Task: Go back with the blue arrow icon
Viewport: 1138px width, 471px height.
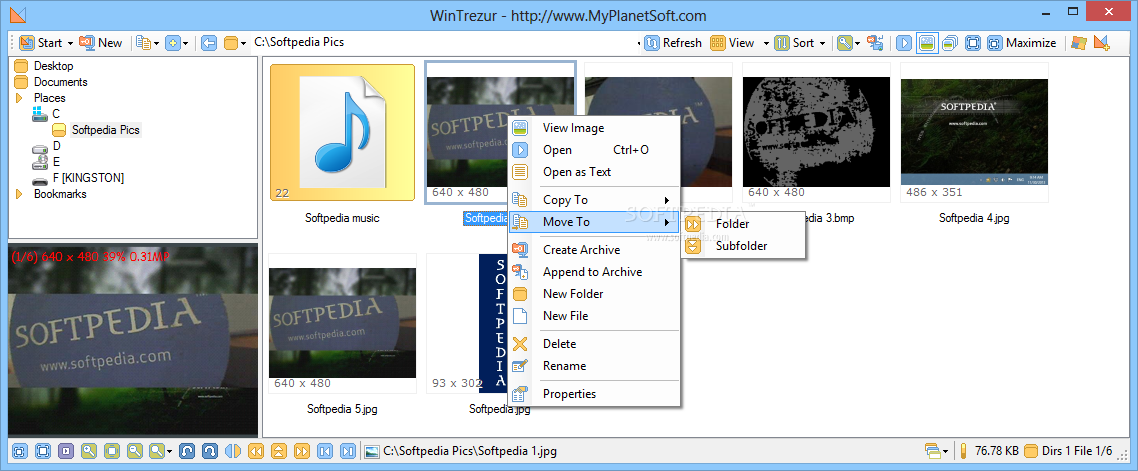Action: 208,43
